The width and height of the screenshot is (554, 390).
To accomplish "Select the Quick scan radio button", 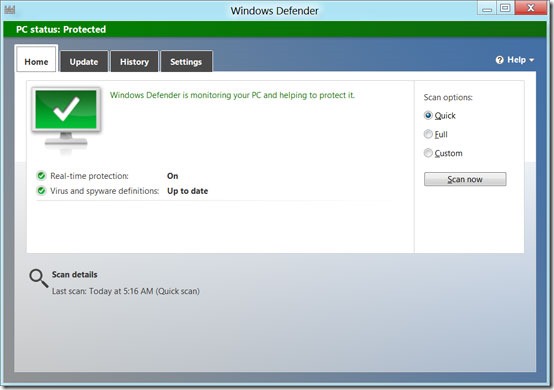I will tap(428, 115).
